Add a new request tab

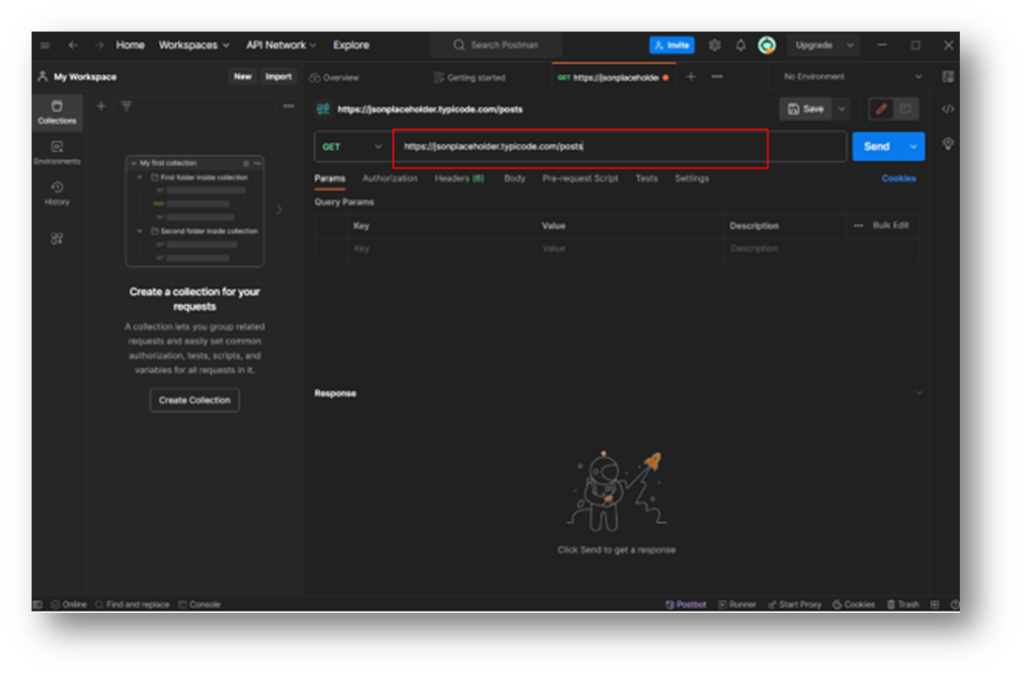coord(690,77)
